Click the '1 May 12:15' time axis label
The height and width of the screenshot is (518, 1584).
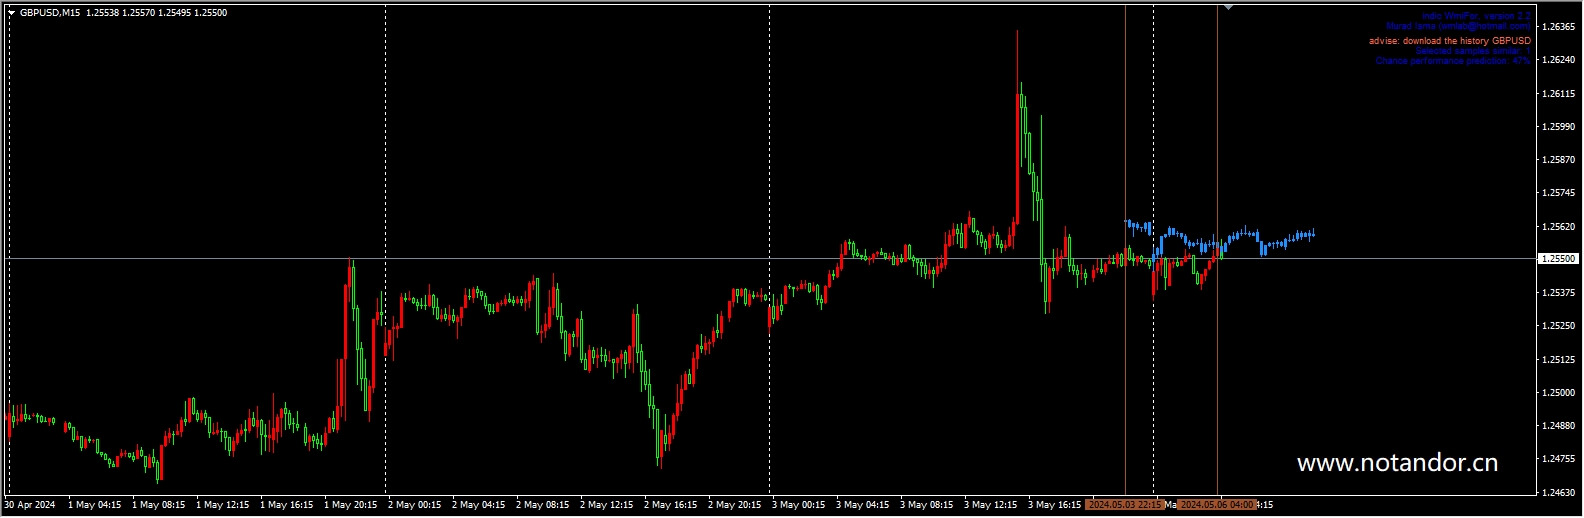click(222, 505)
